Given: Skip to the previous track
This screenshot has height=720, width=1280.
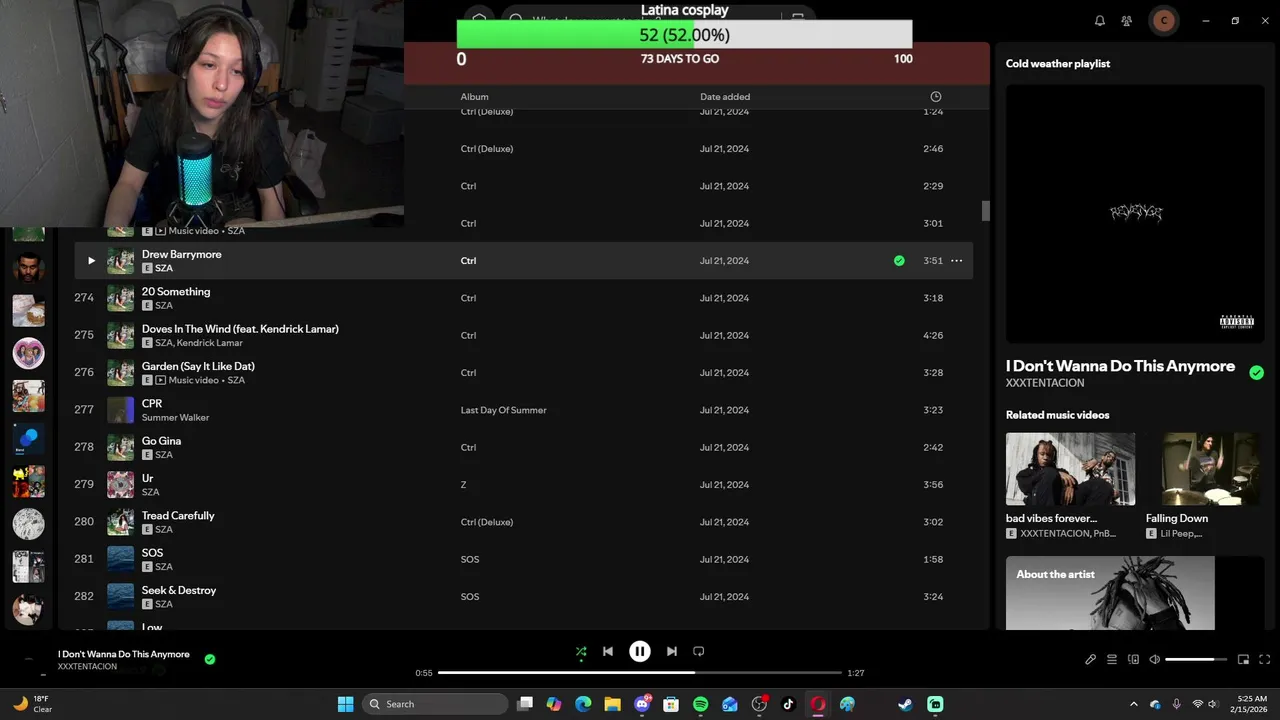Looking at the screenshot, I should pos(608,651).
